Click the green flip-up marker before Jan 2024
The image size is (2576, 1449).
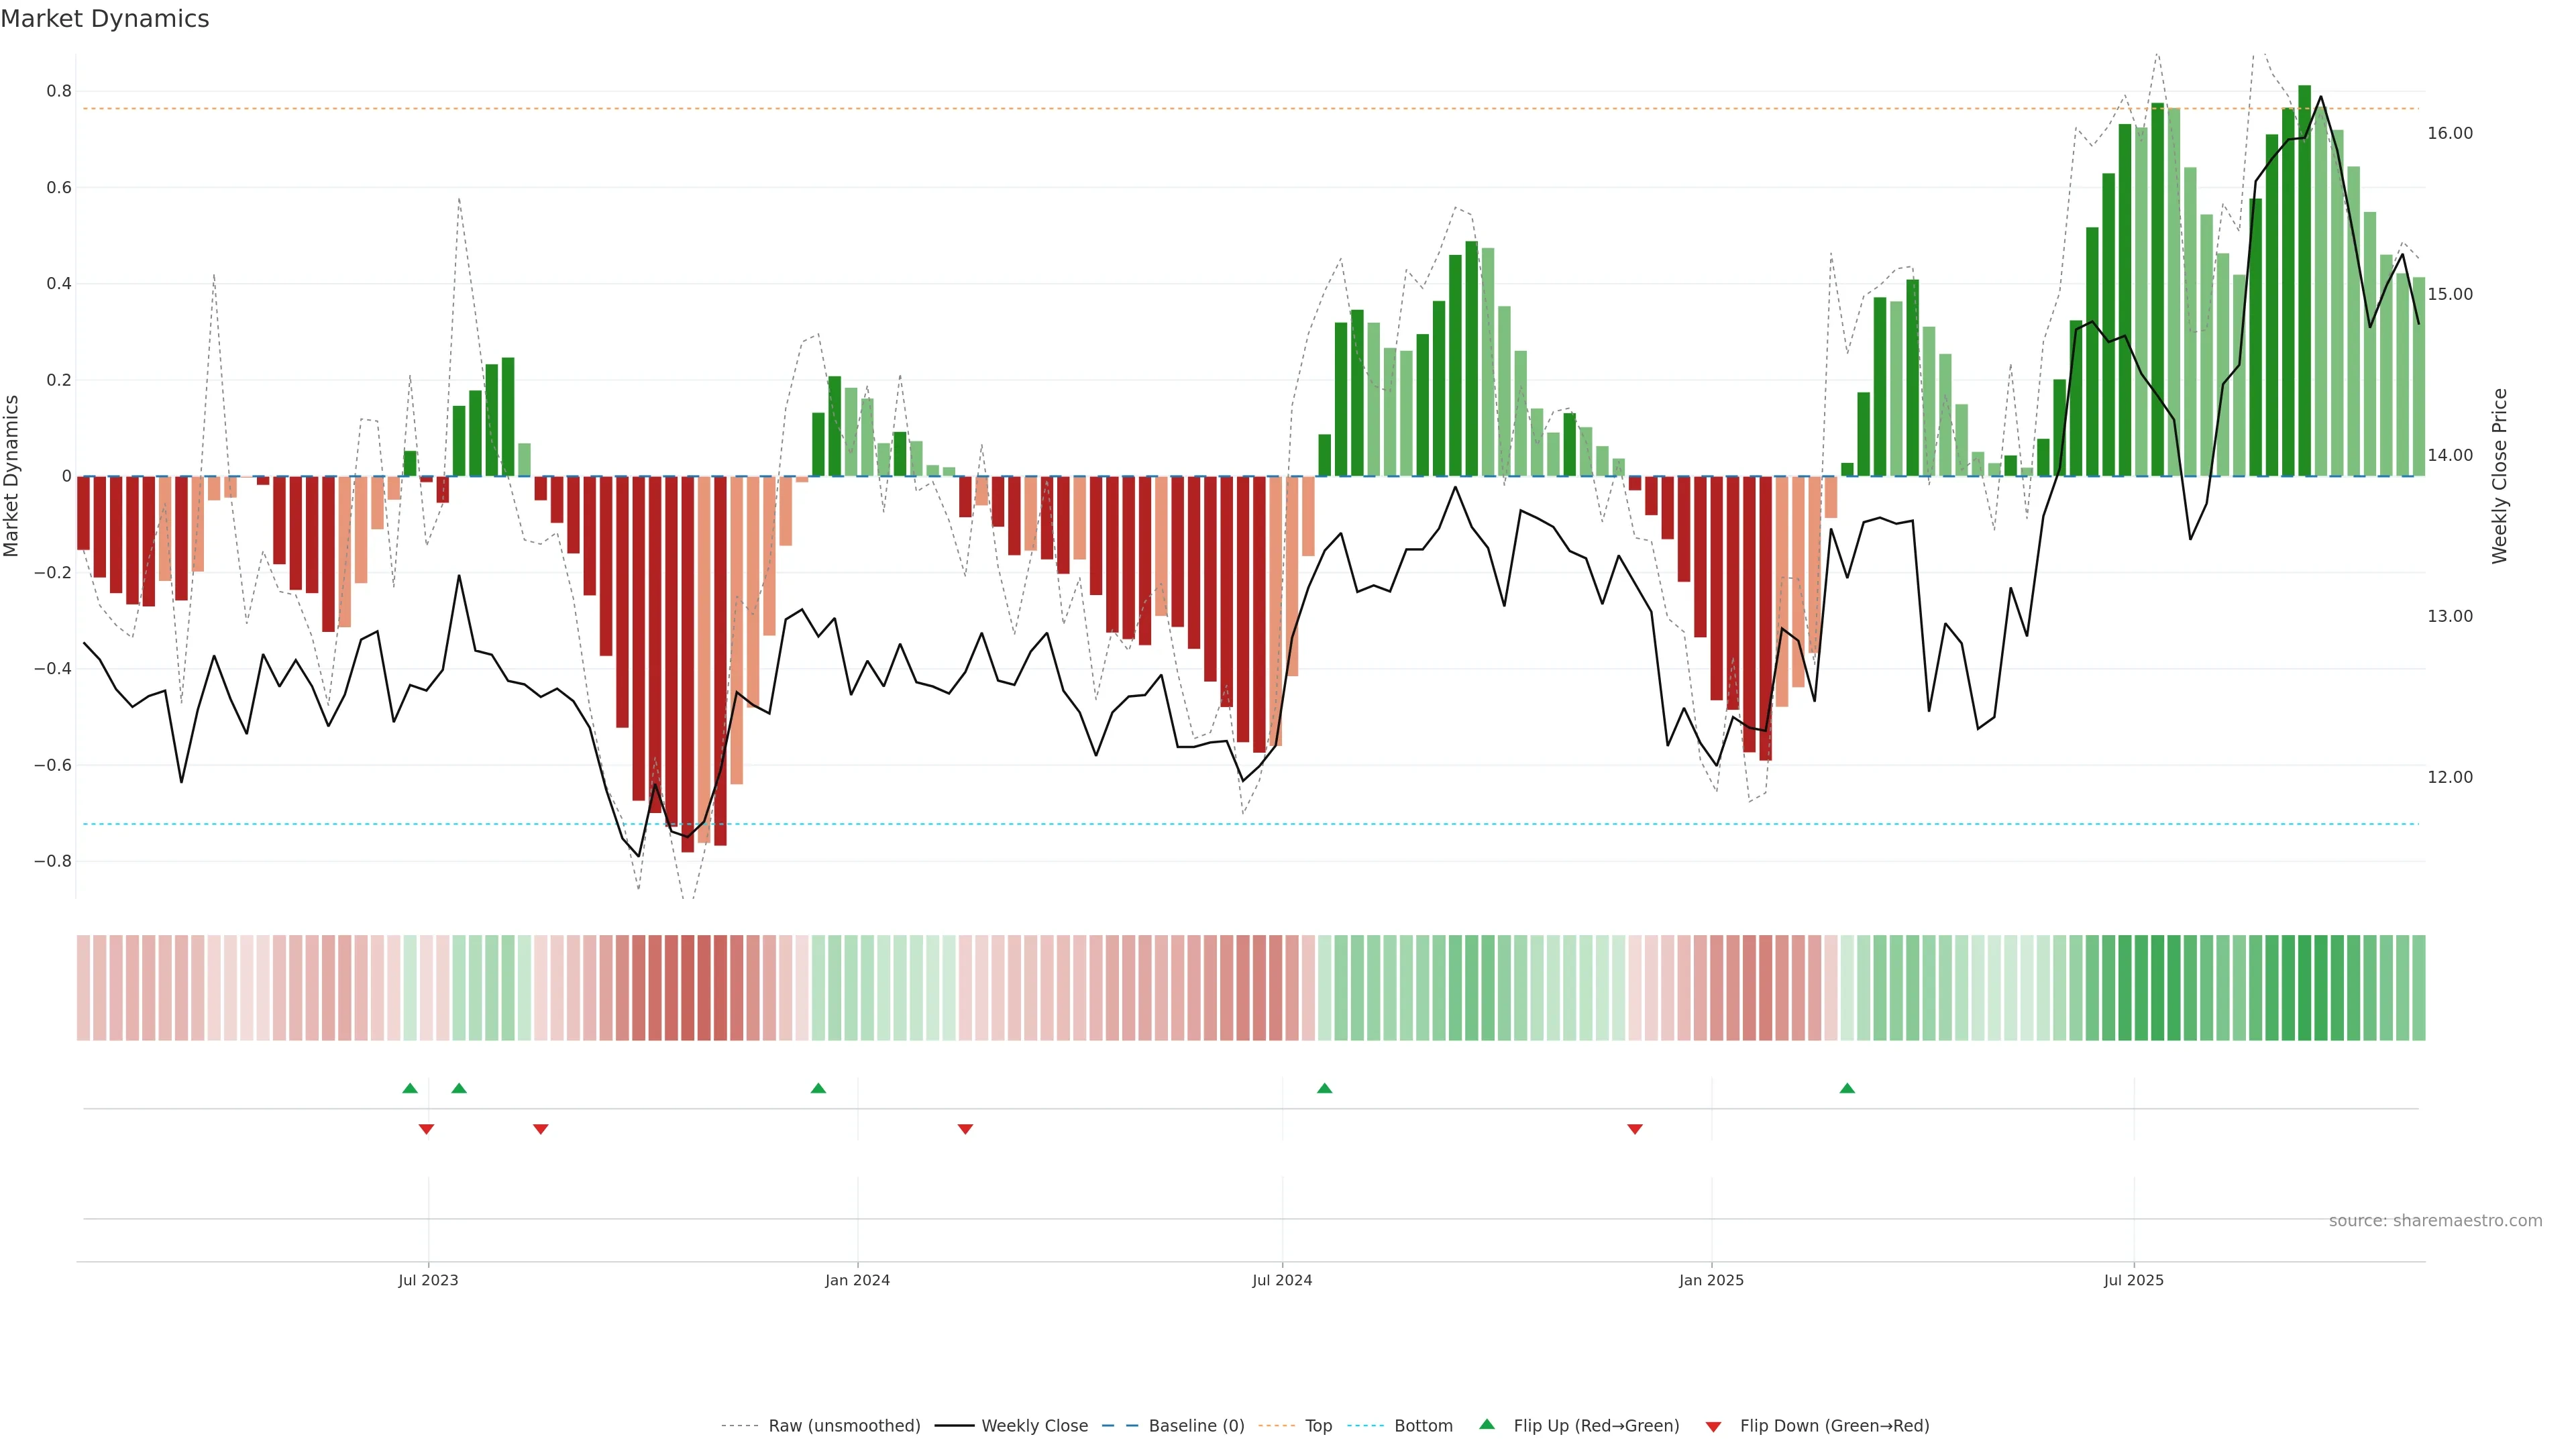(818, 1088)
